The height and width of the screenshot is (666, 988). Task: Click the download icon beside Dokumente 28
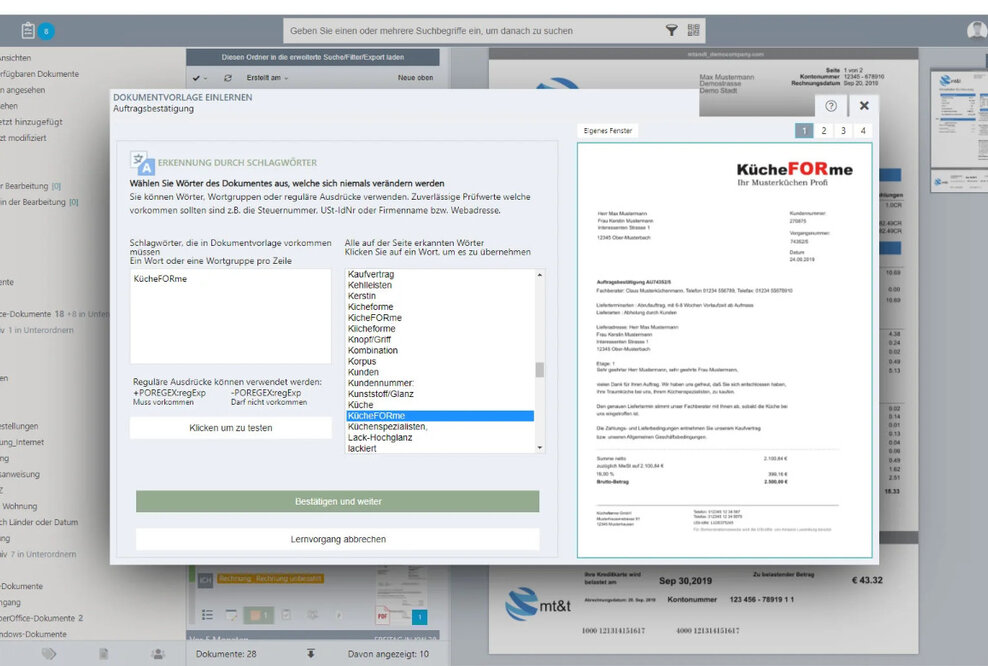(311, 651)
